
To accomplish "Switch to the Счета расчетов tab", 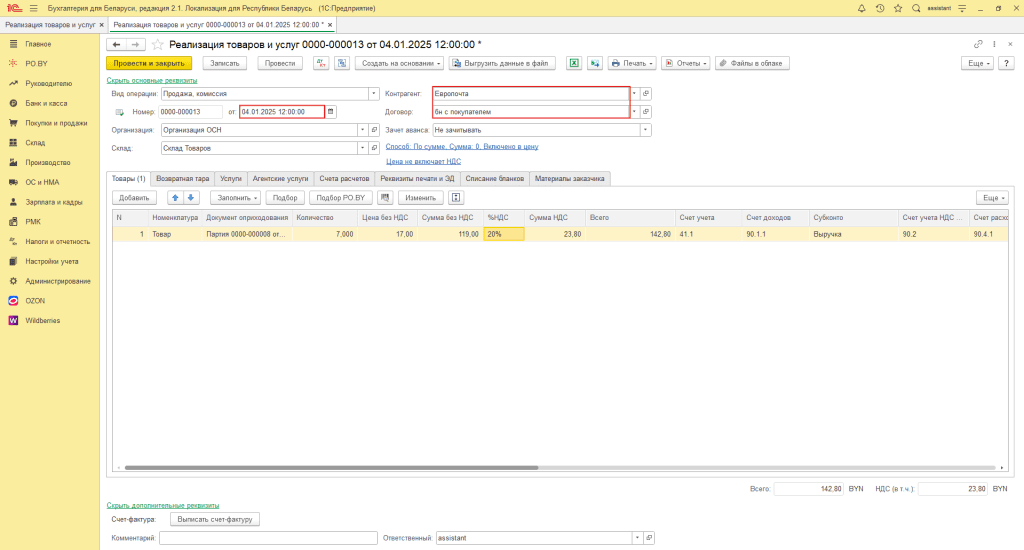I will point(344,178).
